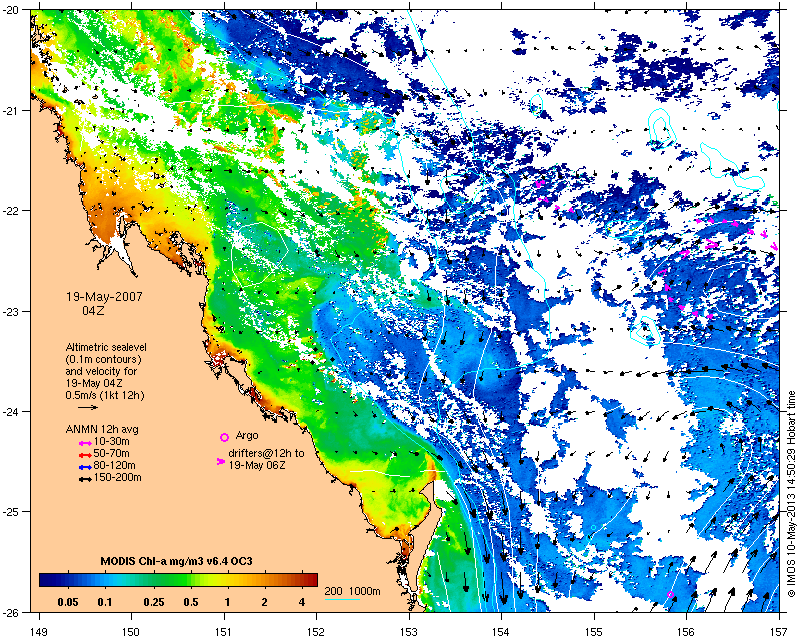Click the '200 1000m' isobath label
Image resolution: width=800 pixels, height=640 pixels.
[353, 591]
